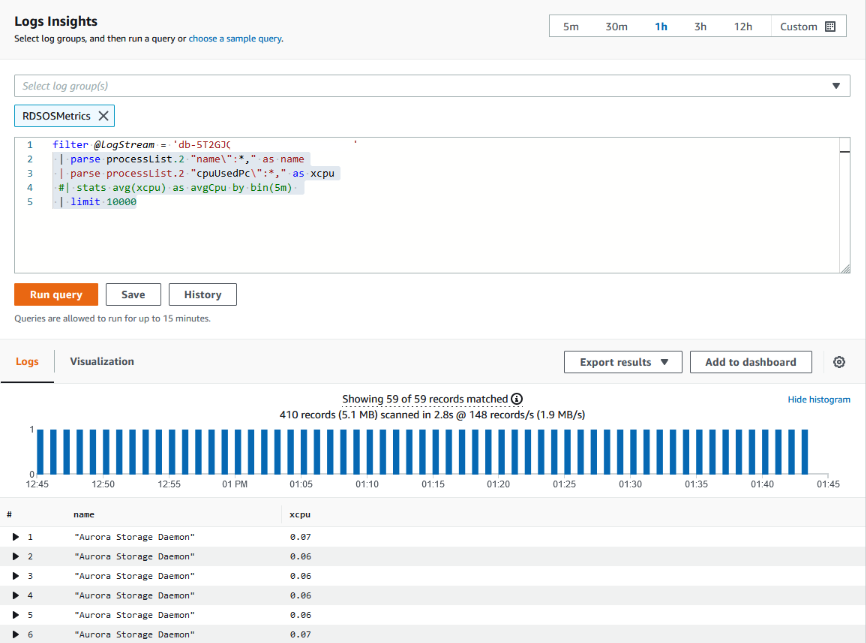The width and height of the screenshot is (866, 643).
Task: Add results to dashboard
Action: tap(750, 361)
